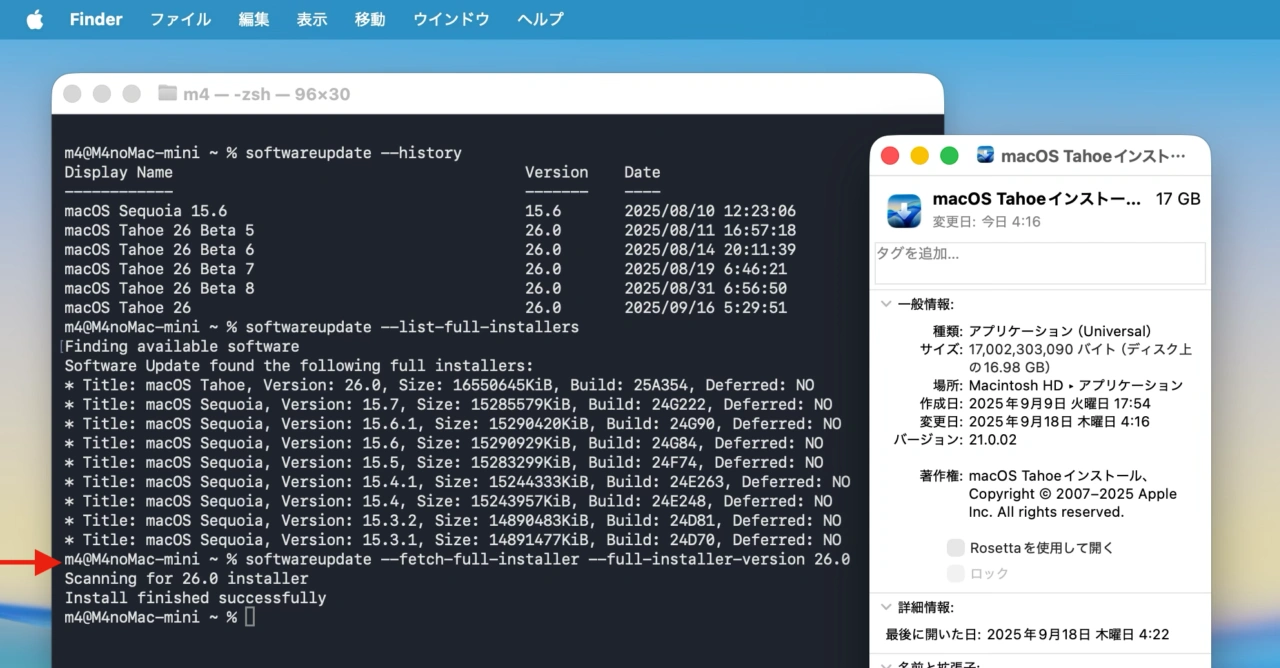Toggle the ロック checkbox
1280x668 pixels.
(x=956, y=573)
